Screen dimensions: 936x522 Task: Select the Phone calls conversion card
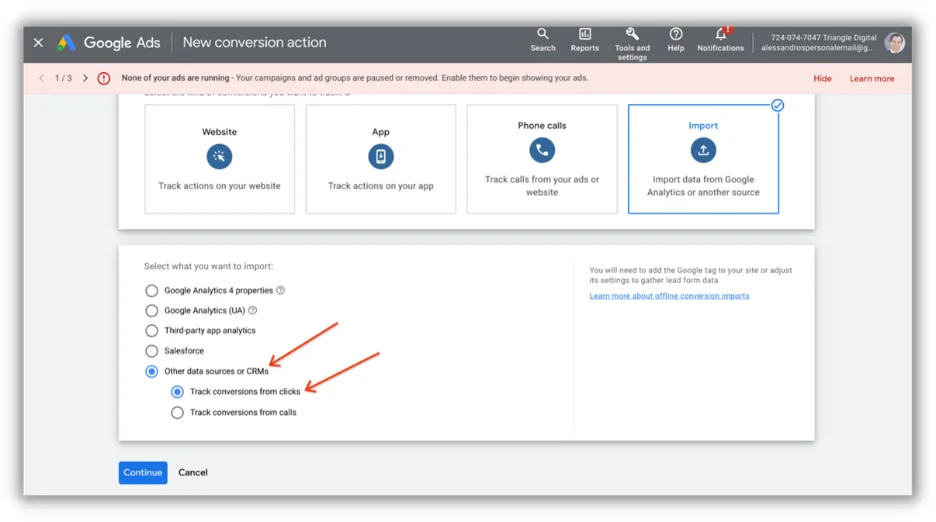542,159
